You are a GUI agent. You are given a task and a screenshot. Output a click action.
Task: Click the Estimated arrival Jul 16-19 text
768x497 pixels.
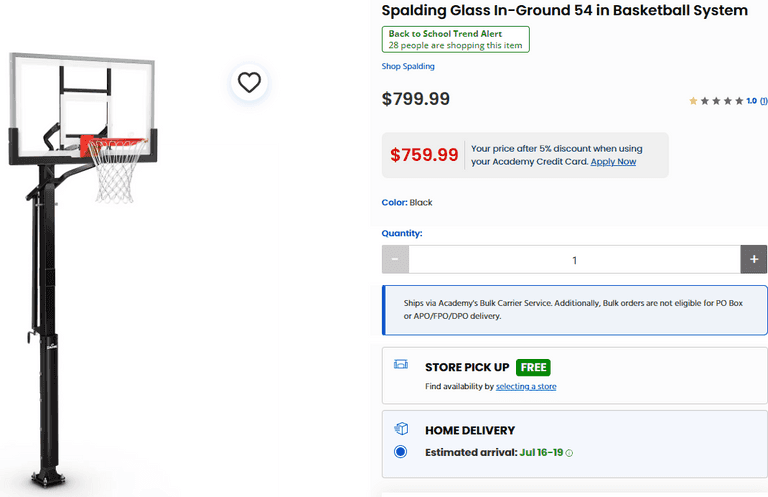click(x=494, y=452)
